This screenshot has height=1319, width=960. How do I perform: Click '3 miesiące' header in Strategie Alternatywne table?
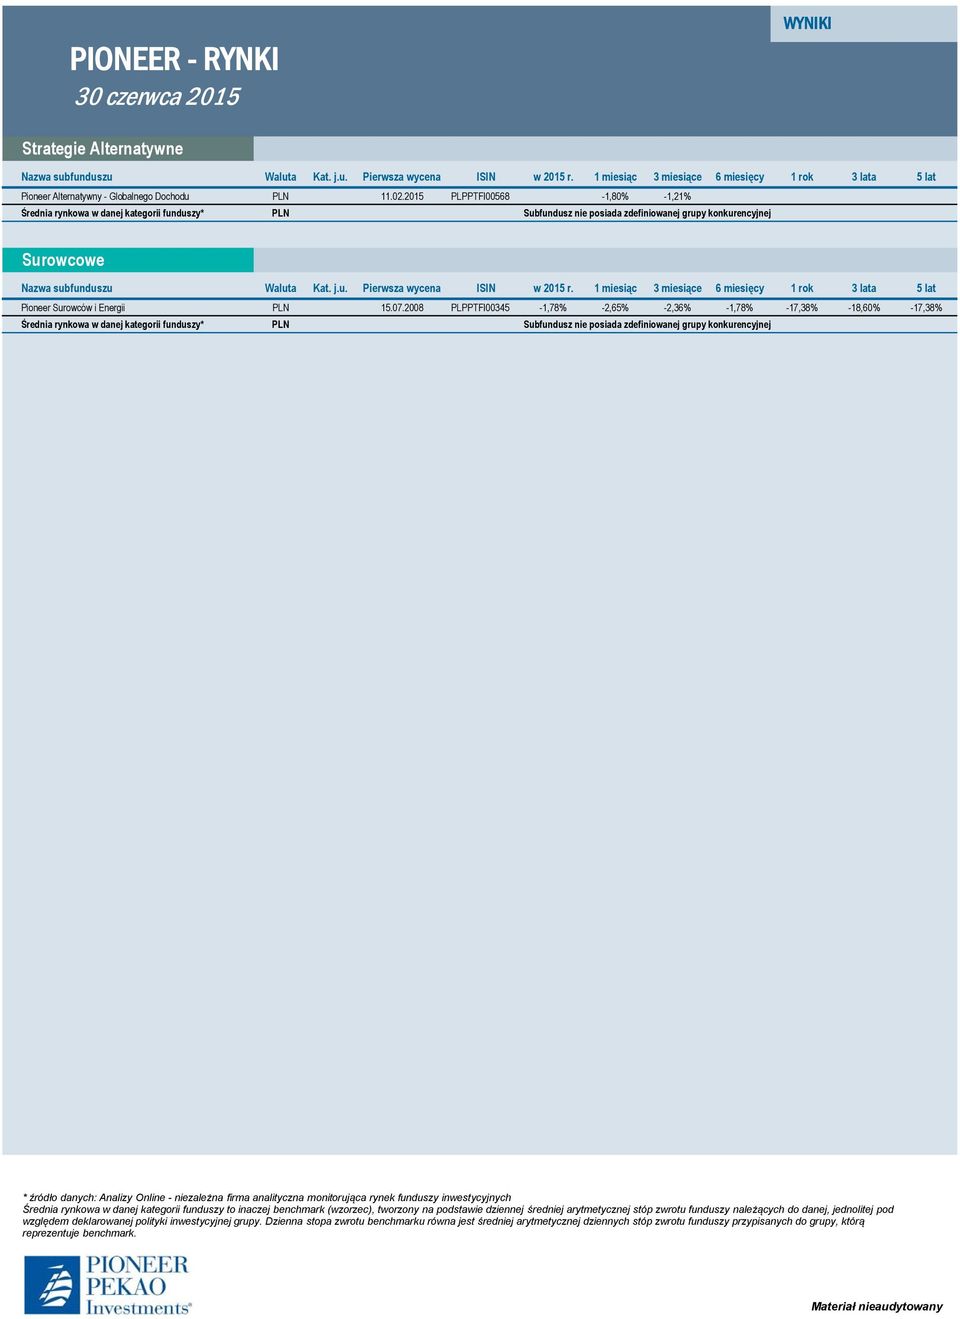pos(677,177)
